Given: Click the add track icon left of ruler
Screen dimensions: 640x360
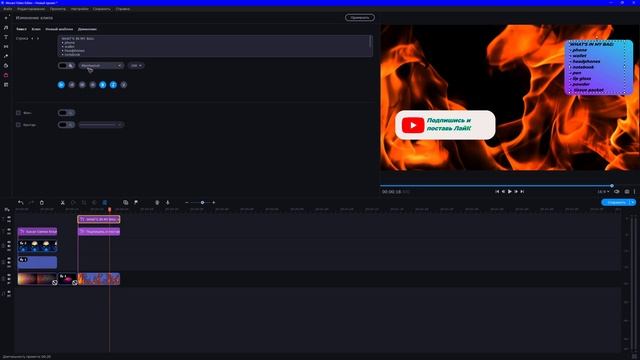Looking at the screenshot, I should click(7, 209).
